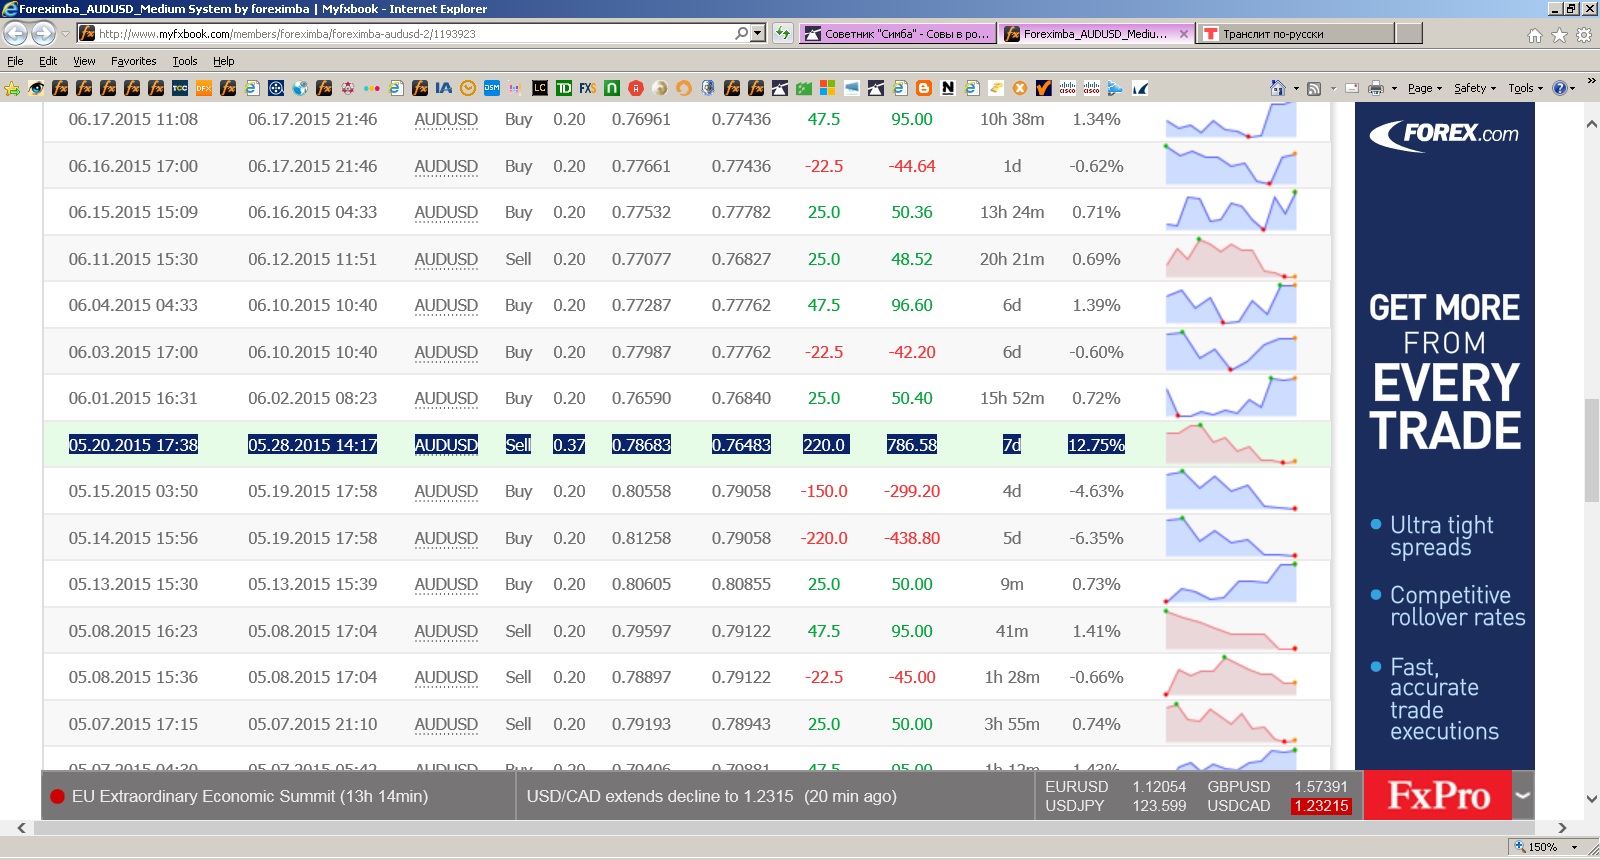Open the Favorites menu
This screenshot has height=860, width=1600.
coord(133,61)
